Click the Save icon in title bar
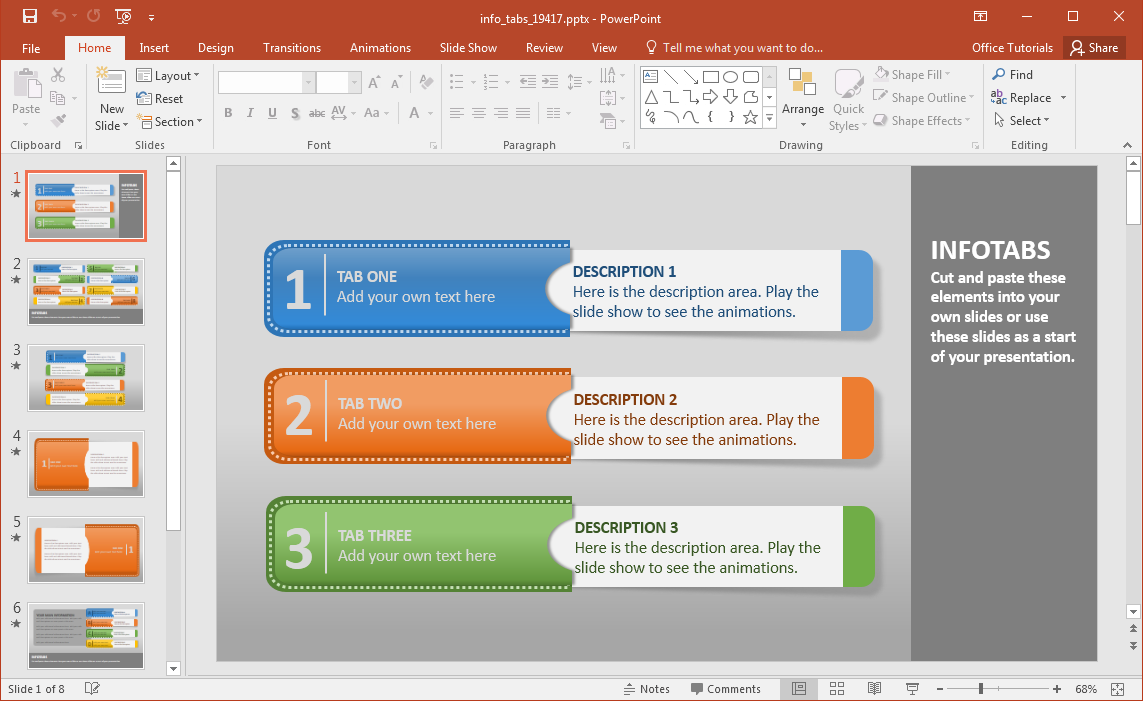The height and width of the screenshot is (701, 1143). click(29, 17)
